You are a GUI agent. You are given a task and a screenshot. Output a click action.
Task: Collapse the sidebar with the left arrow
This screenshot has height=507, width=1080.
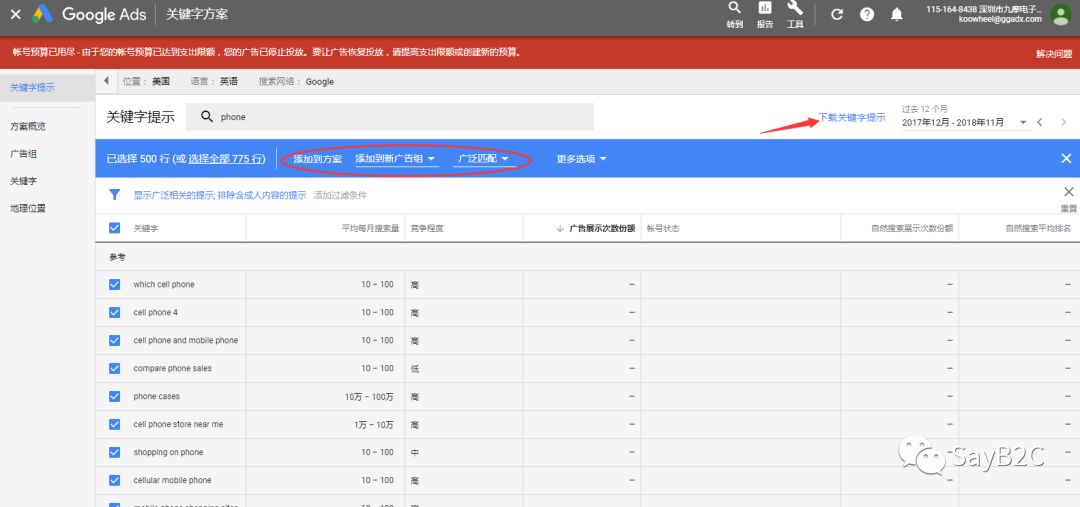107,81
